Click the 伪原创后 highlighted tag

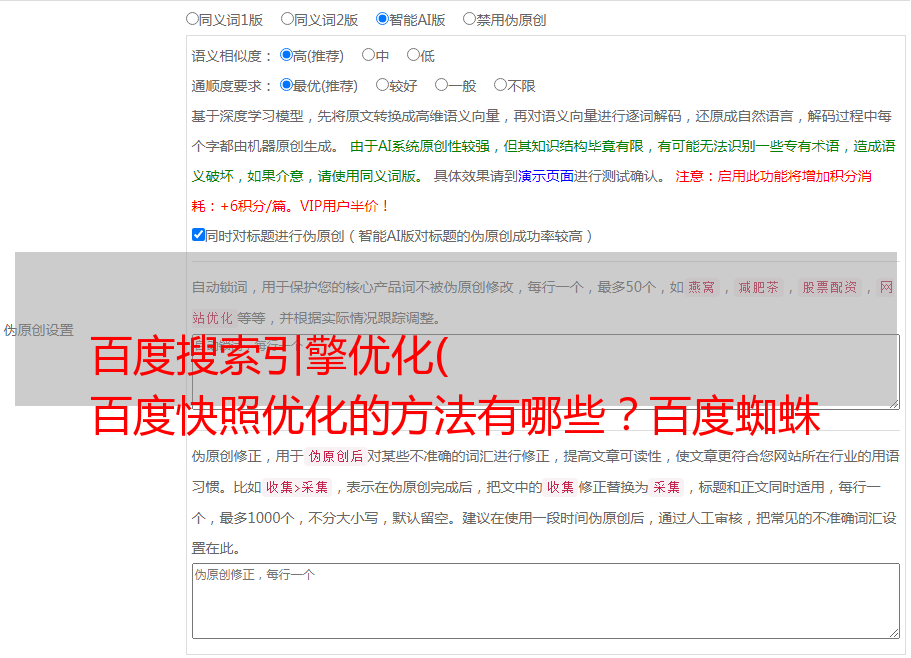(x=336, y=456)
